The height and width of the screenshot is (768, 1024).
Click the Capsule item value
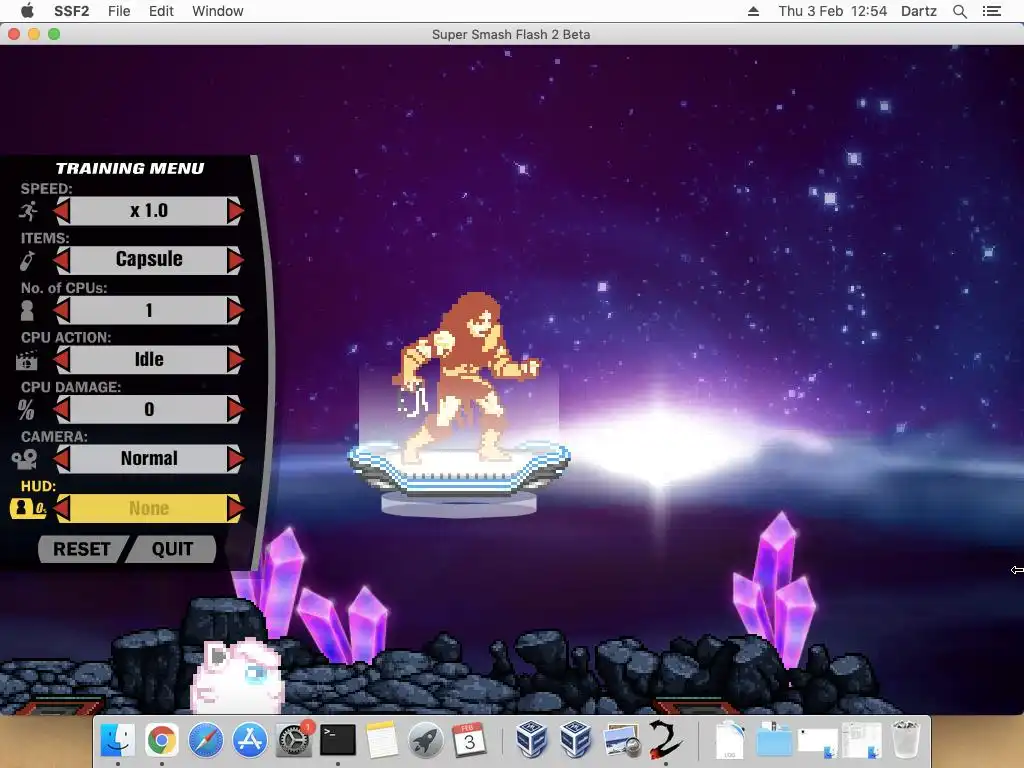(x=149, y=260)
